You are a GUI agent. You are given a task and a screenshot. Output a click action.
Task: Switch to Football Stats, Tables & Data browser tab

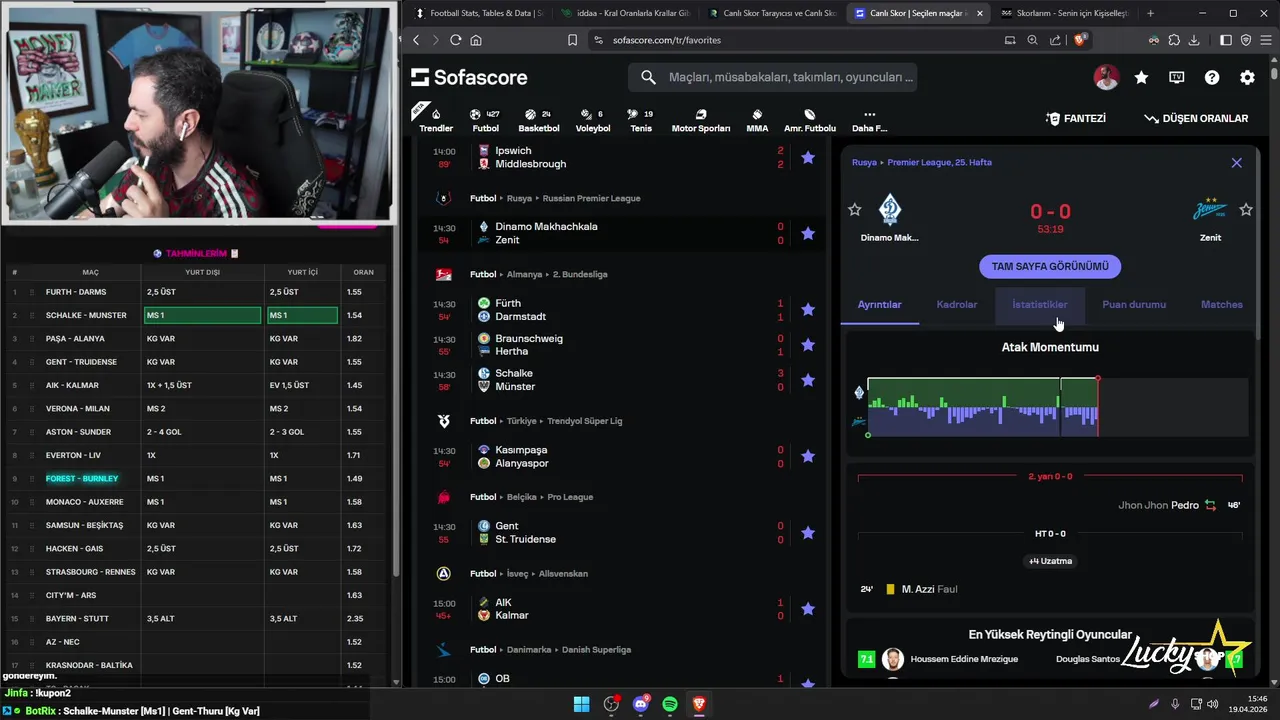(x=478, y=13)
